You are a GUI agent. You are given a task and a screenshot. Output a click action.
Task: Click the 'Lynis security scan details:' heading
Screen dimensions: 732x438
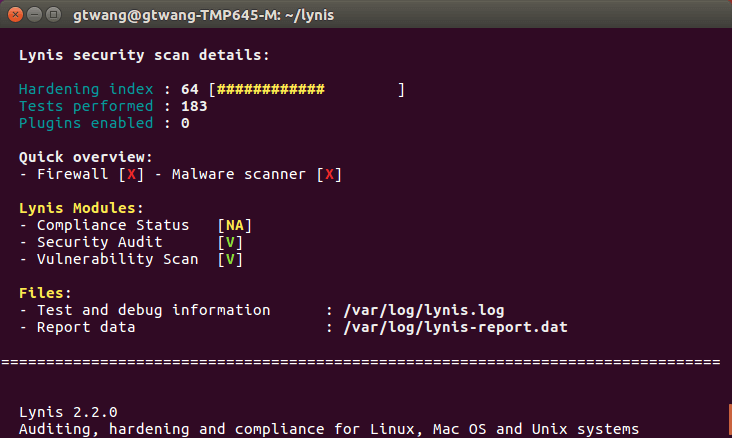[144, 55]
